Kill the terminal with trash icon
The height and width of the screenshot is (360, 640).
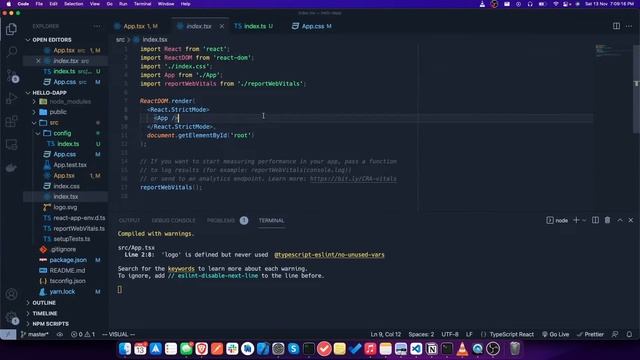[607, 220]
